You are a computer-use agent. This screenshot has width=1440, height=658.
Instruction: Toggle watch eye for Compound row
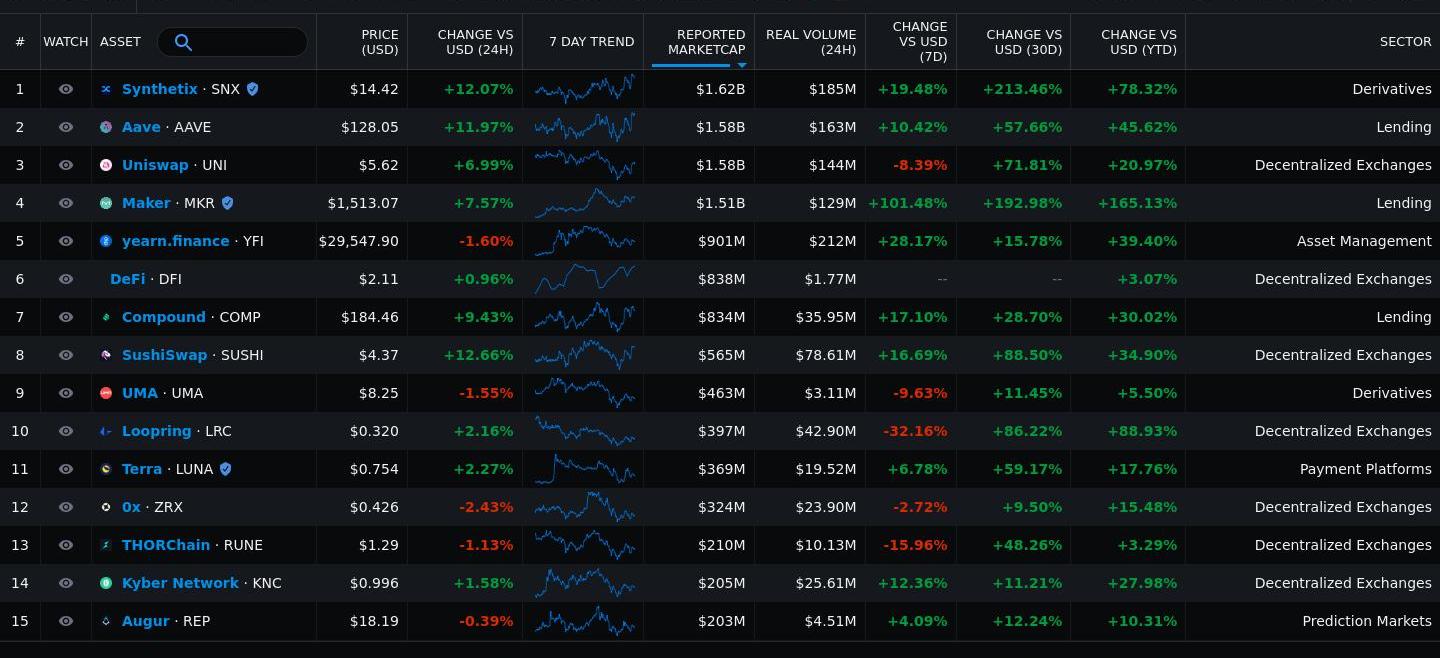(x=66, y=317)
